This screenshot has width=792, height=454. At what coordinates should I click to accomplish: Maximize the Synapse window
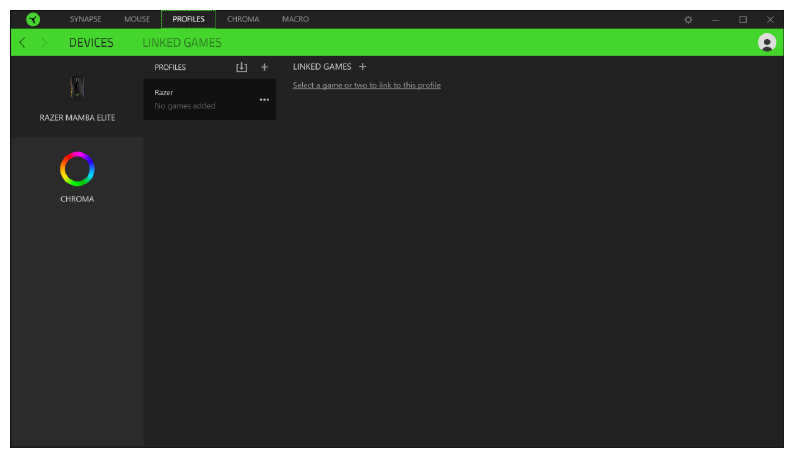pos(742,20)
